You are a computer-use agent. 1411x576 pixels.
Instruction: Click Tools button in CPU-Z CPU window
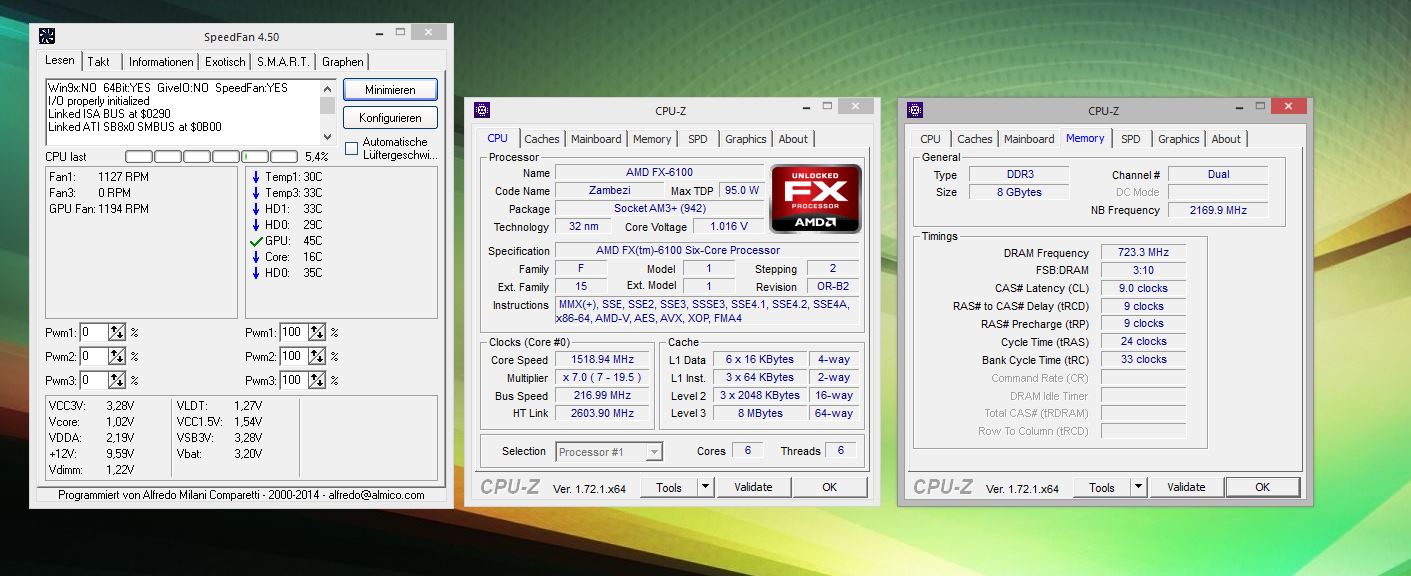[669, 487]
